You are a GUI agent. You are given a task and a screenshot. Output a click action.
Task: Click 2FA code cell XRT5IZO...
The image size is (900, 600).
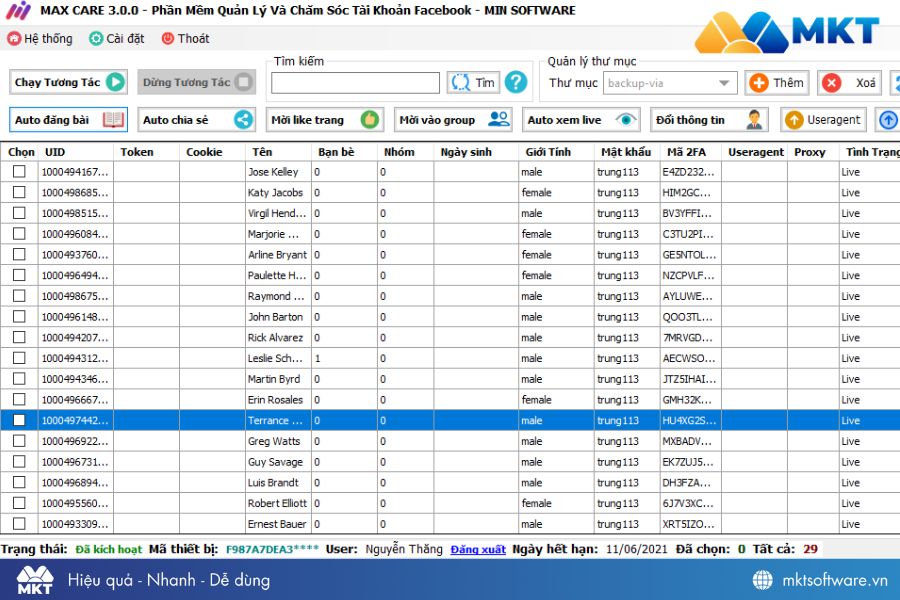point(690,524)
